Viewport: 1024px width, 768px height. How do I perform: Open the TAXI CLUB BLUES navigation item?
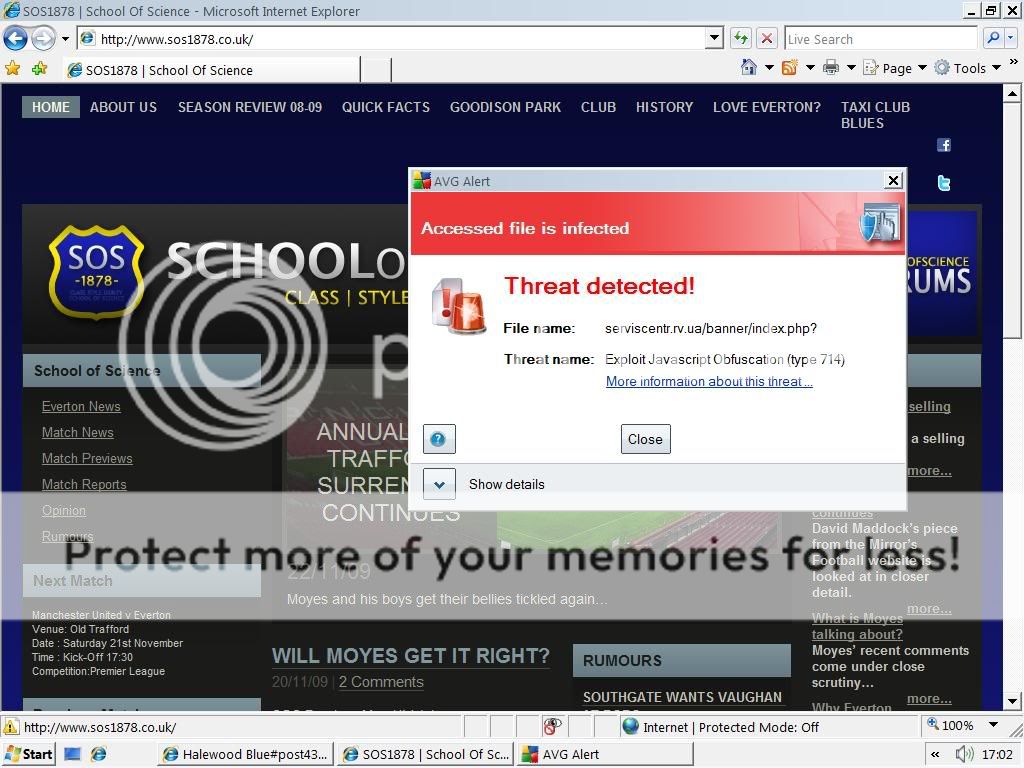[x=875, y=115]
